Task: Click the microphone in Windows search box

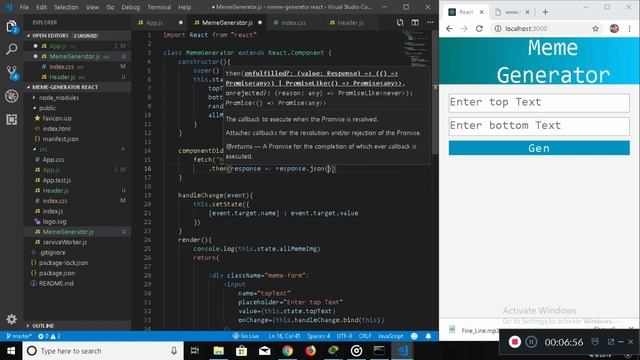Action: (x=174, y=351)
